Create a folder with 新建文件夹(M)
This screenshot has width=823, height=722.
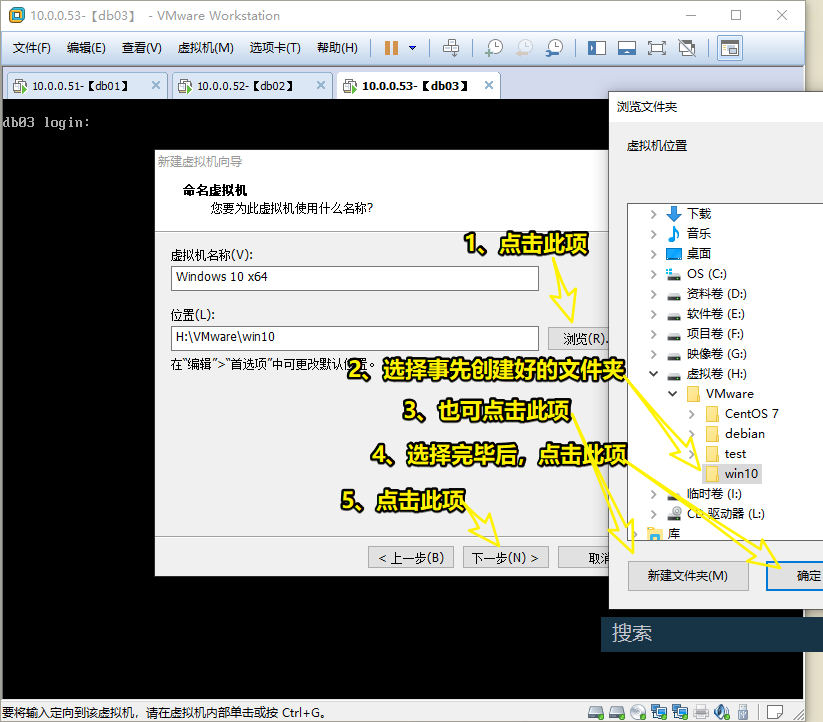(688, 576)
